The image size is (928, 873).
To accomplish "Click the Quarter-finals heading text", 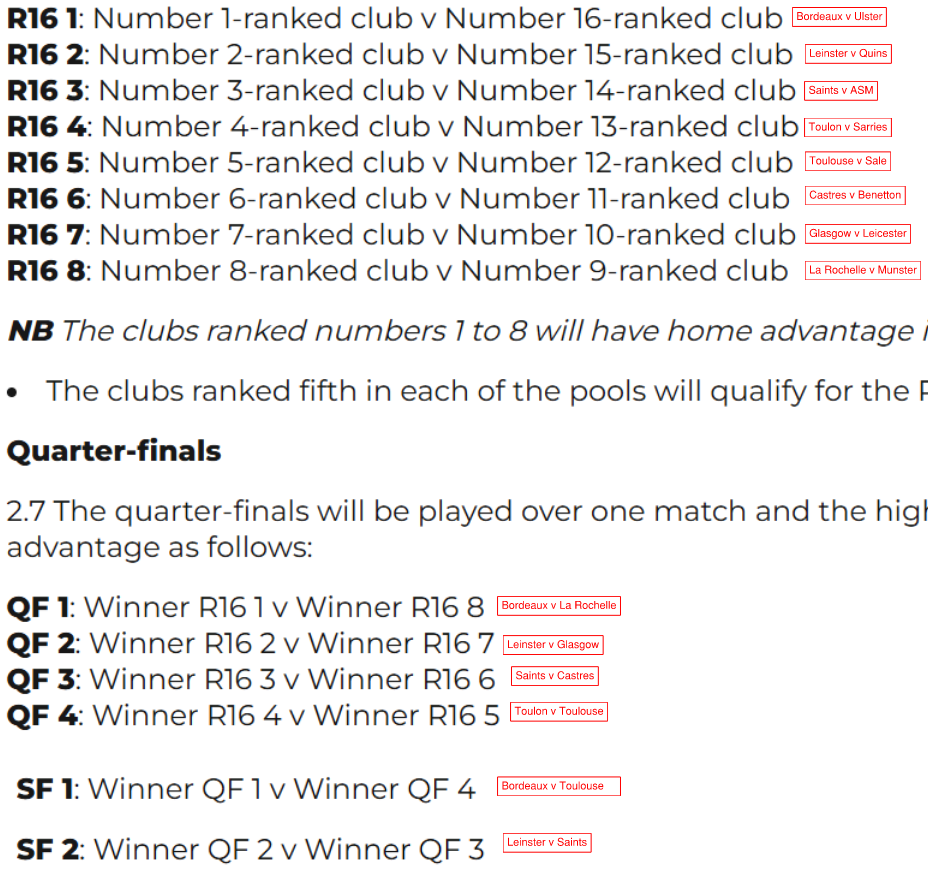I will coord(114,451).
